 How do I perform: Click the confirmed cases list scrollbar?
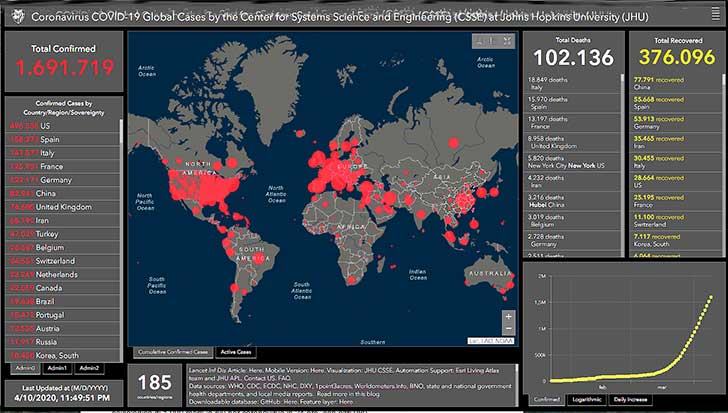(122, 131)
